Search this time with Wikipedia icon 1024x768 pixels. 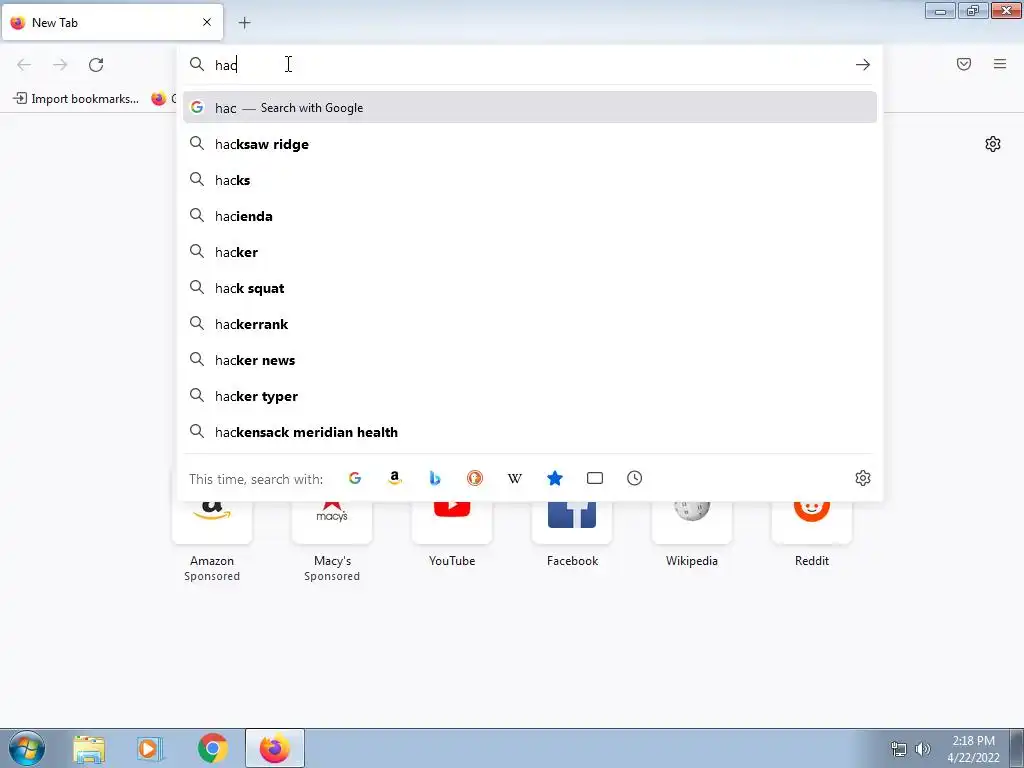pyautogui.click(x=515, y=478)
